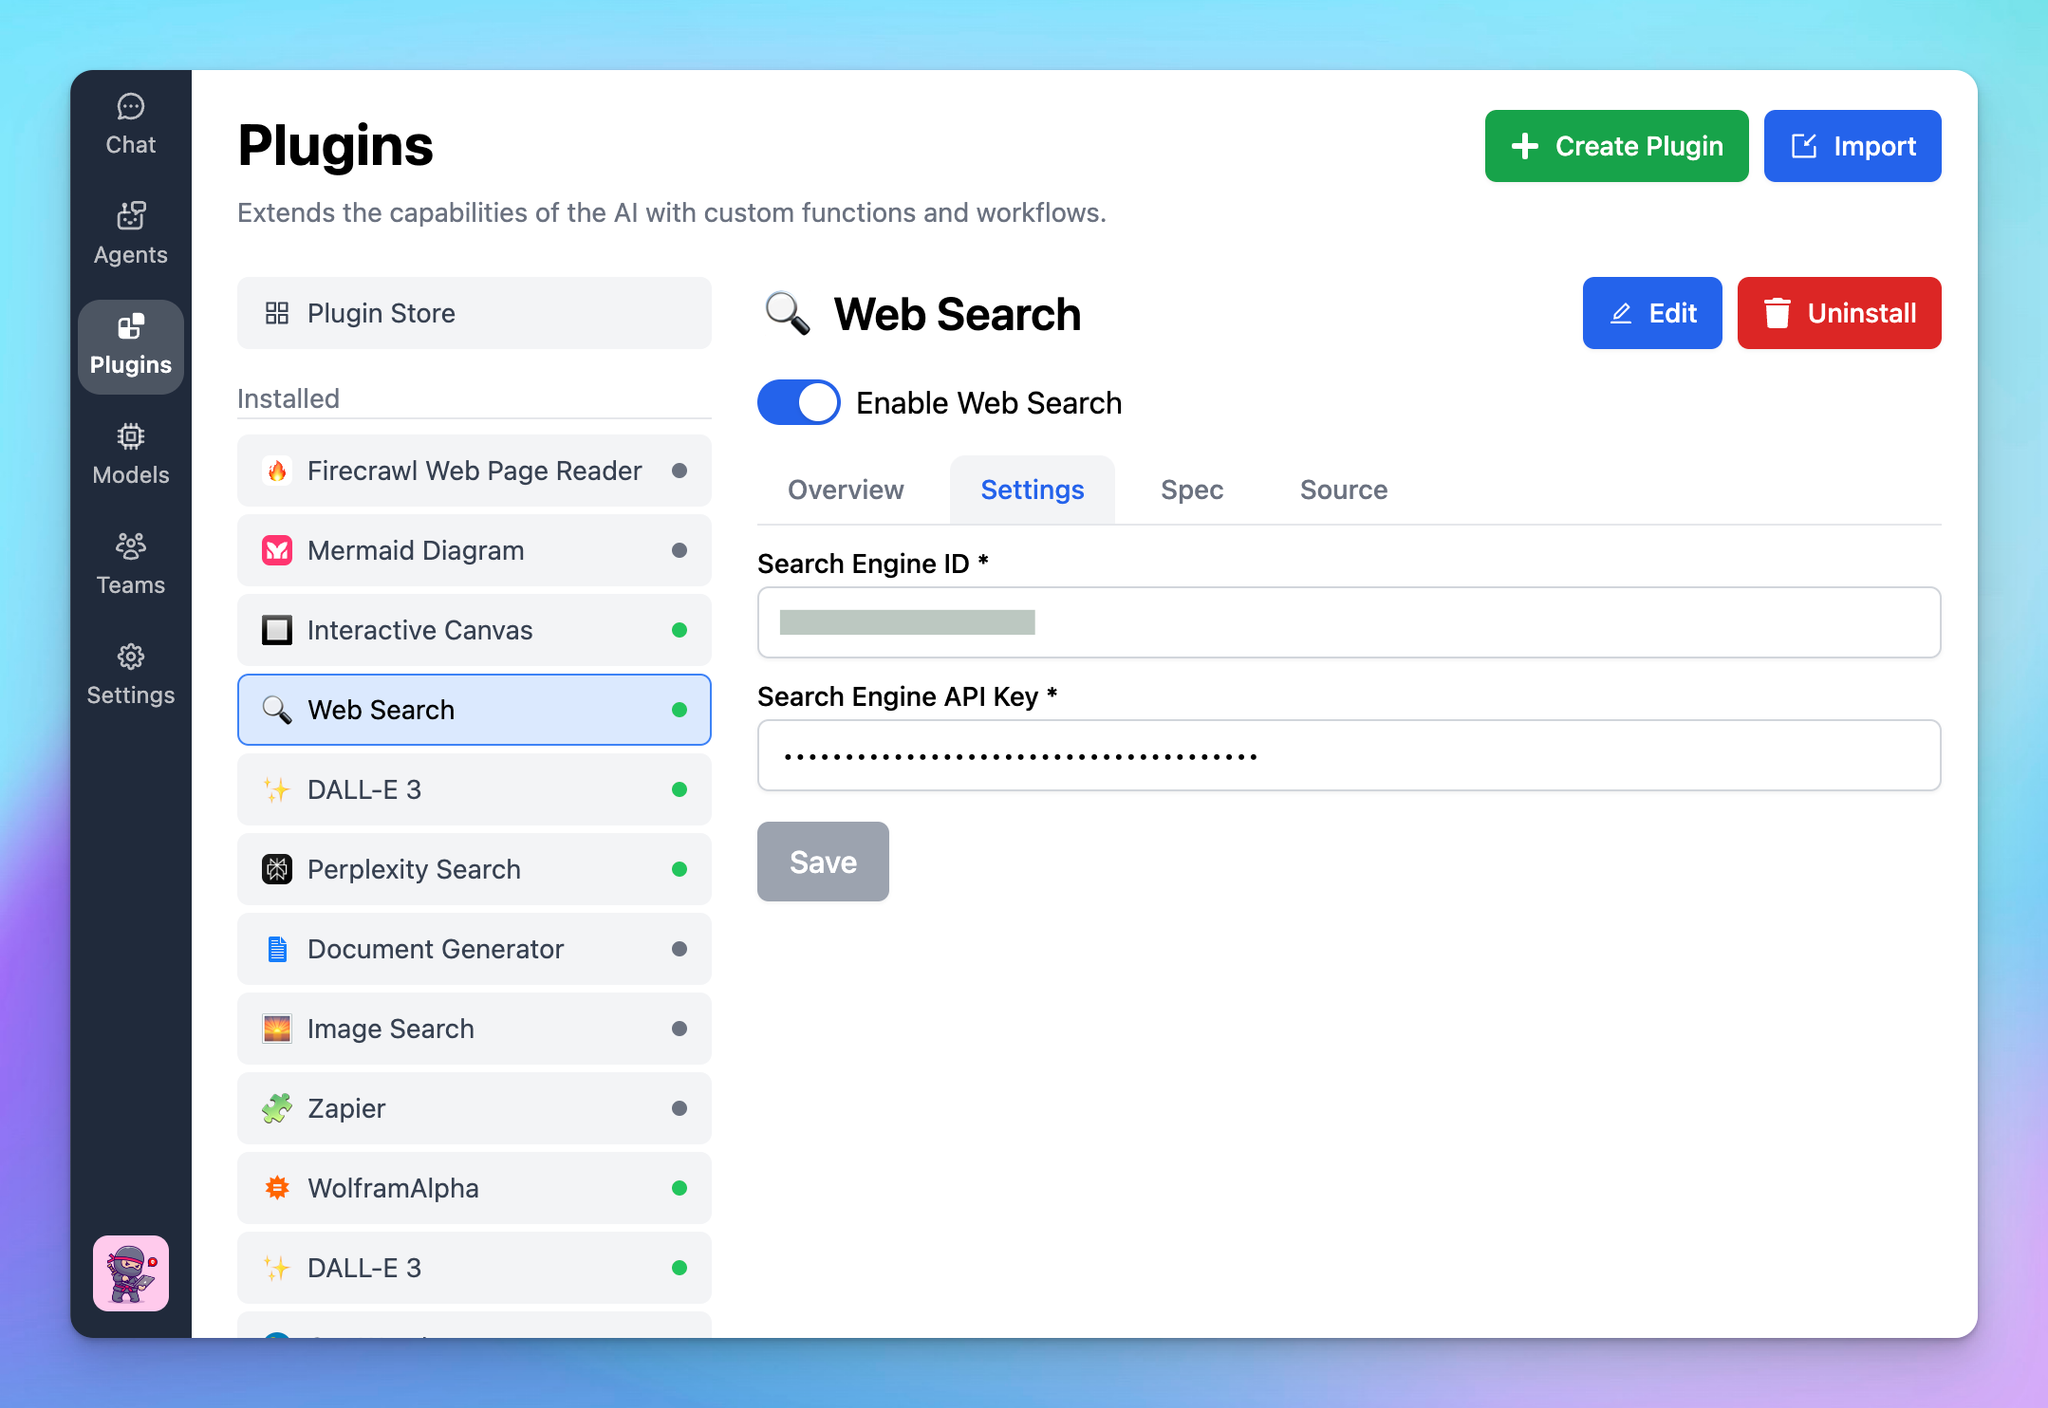Switch to the Spec tab

pos(1192,490)
